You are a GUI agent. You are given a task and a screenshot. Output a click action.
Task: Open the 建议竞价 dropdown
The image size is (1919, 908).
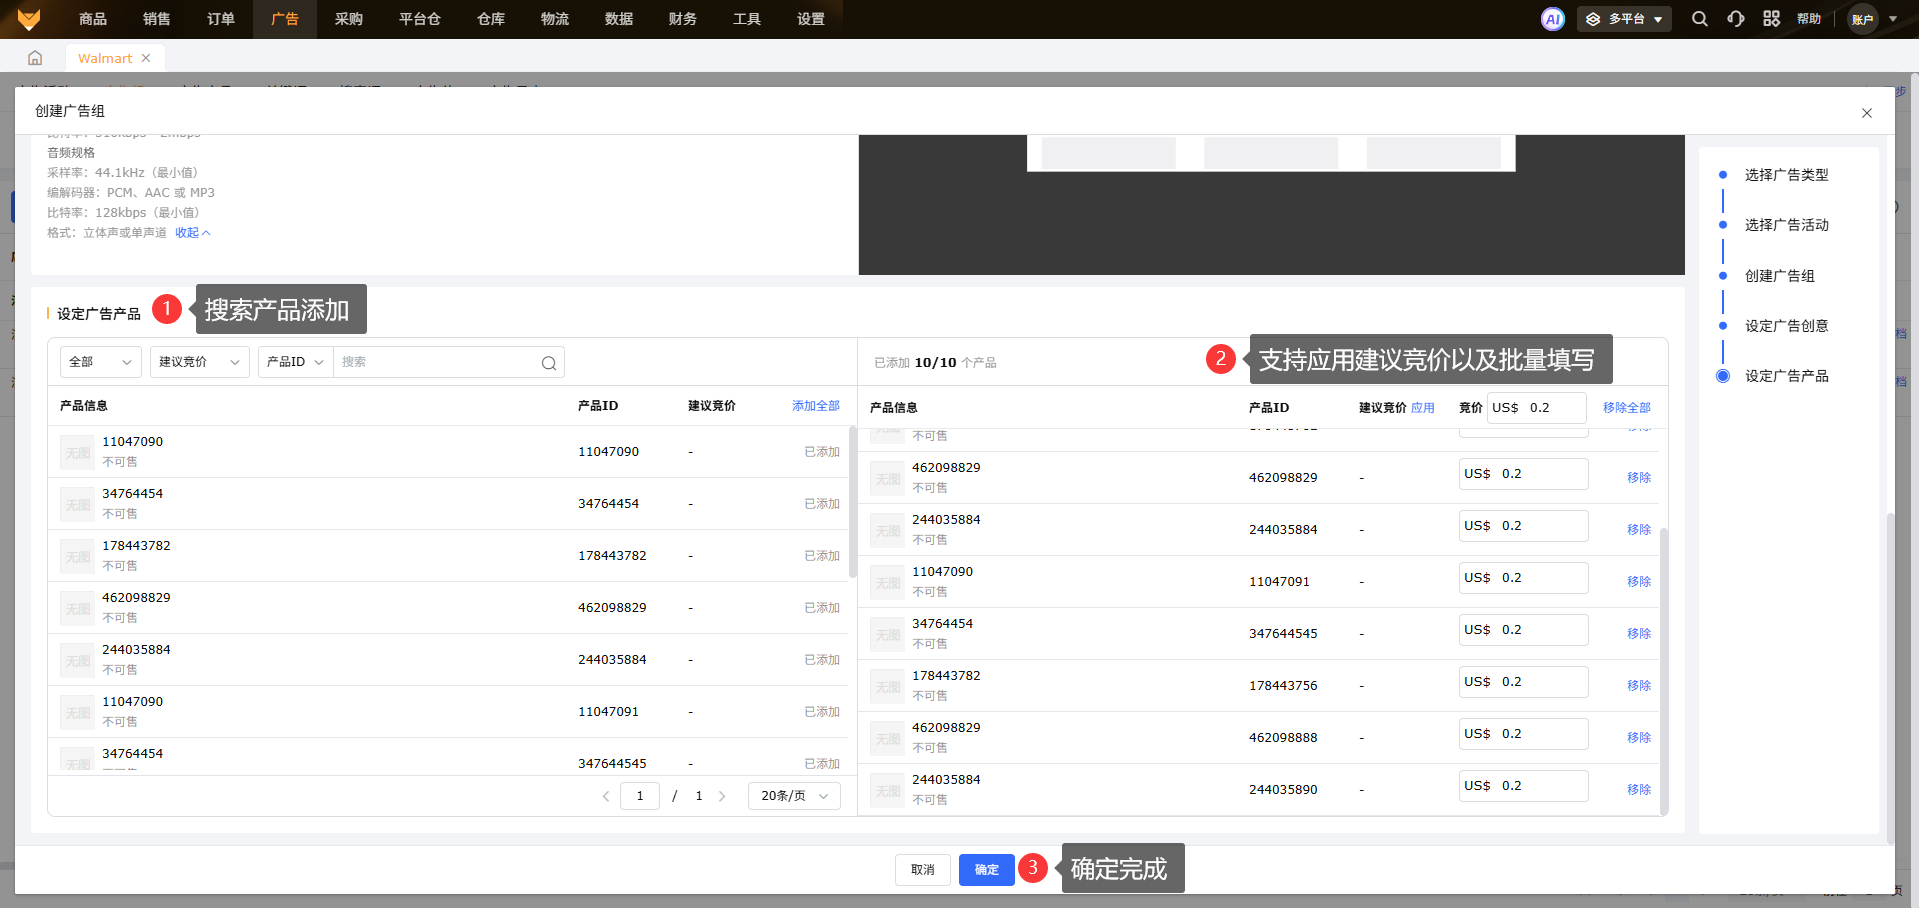coord(199,362)
